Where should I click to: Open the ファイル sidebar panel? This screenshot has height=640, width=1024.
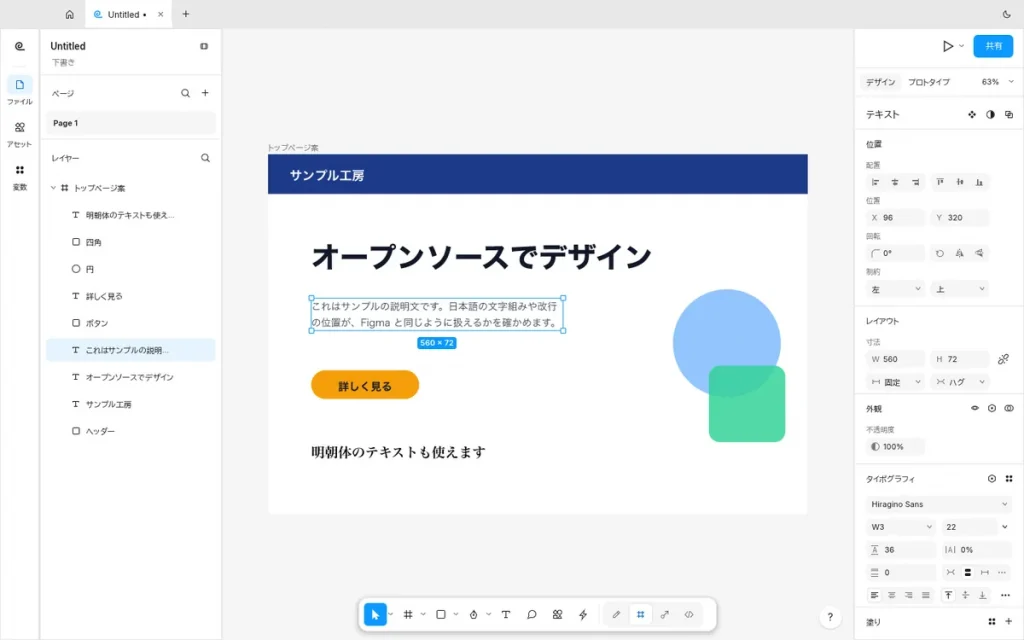click(x=20, y=91)
